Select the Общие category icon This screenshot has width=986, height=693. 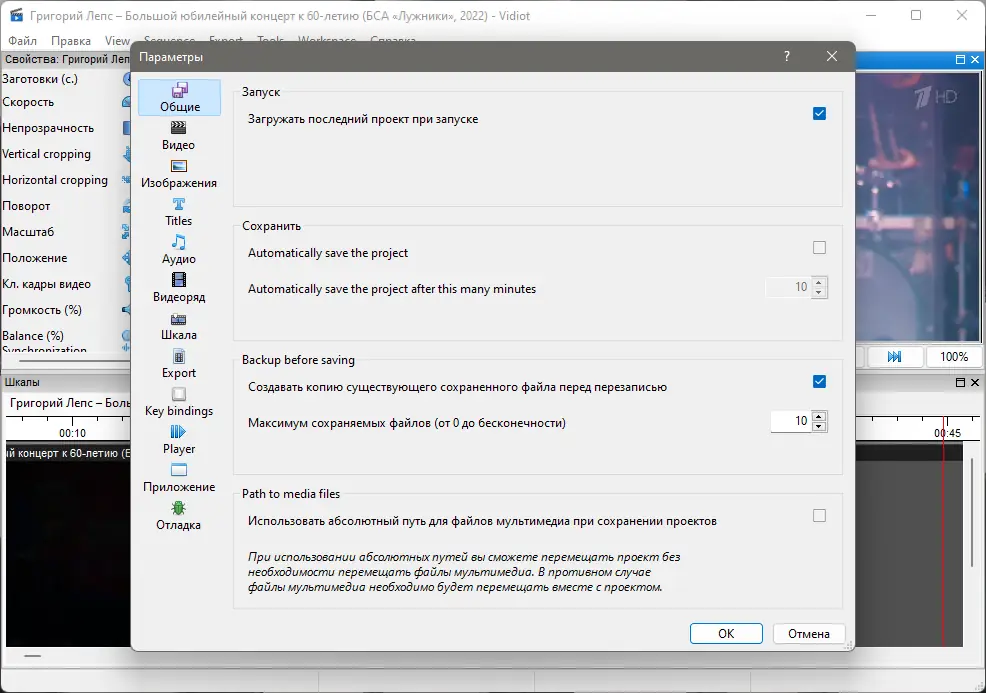pos(179,97)
